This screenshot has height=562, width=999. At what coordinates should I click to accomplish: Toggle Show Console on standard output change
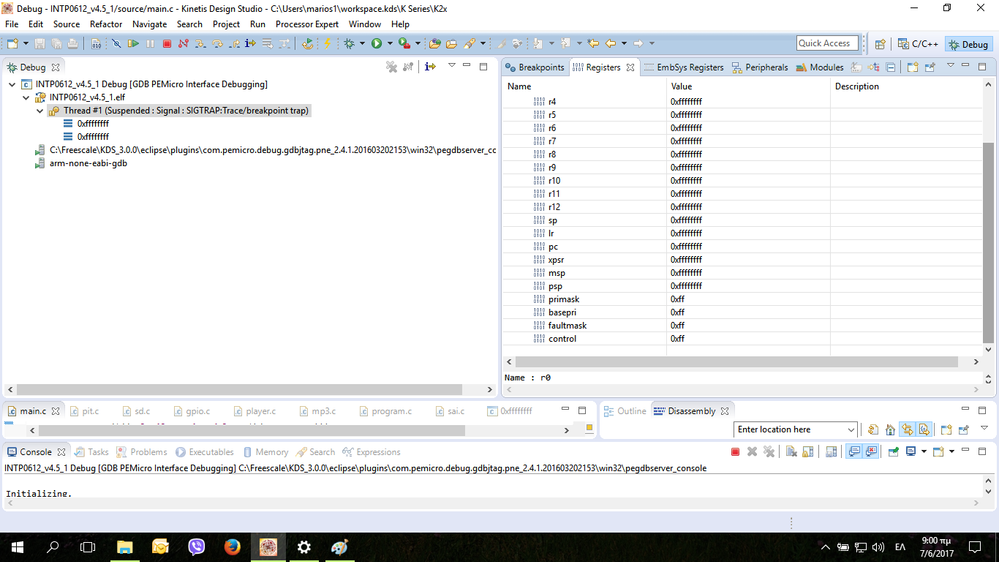[854, 452]
